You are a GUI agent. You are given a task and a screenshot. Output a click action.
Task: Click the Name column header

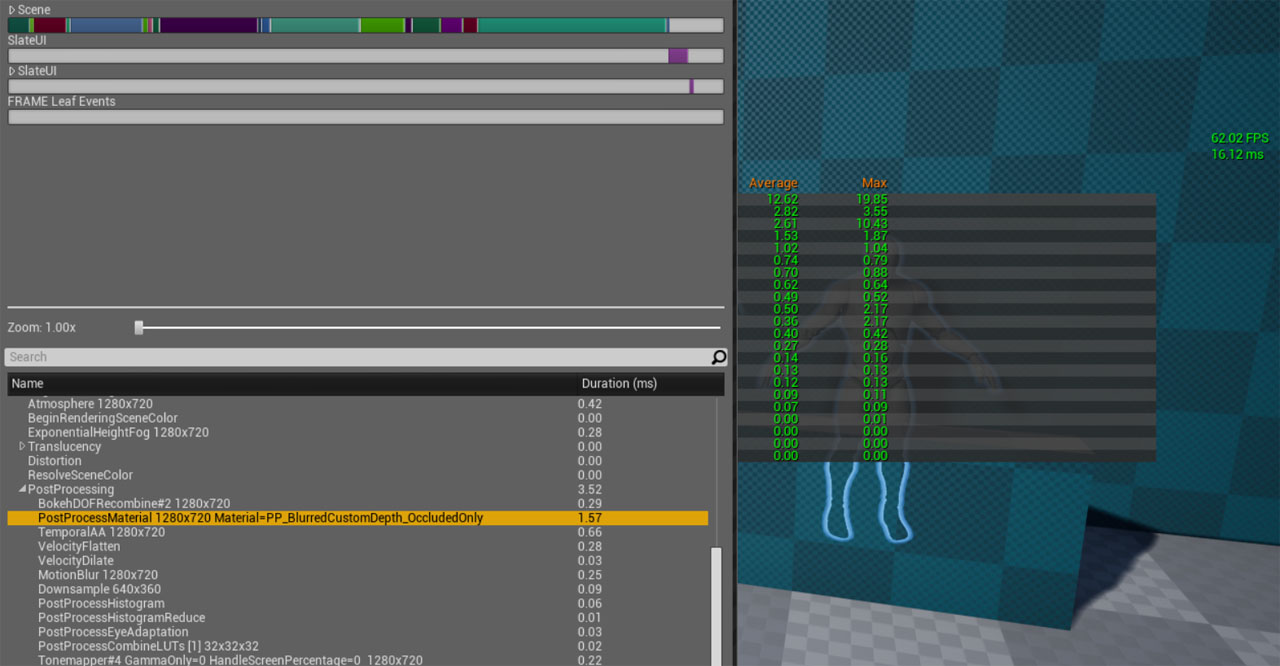point(293,384)
